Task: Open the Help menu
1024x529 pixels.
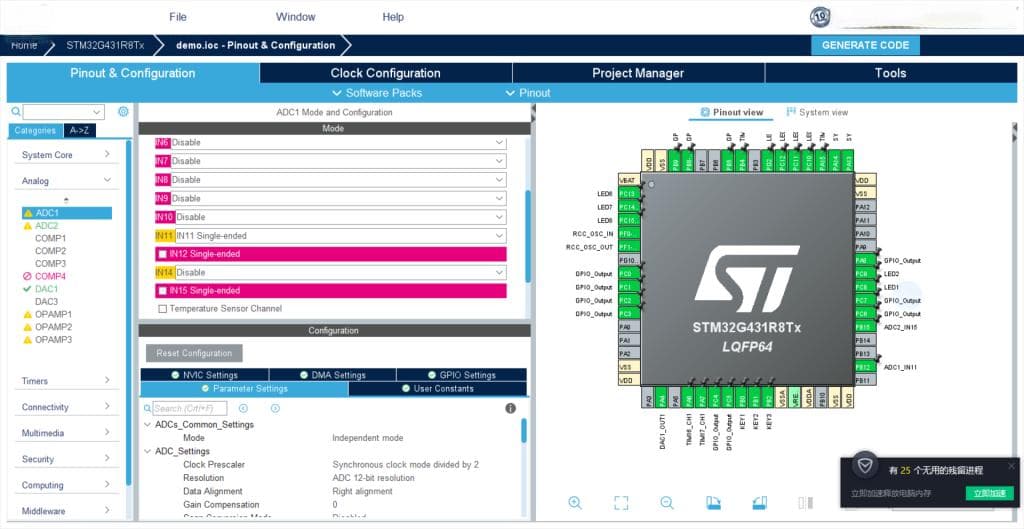Action: (x=392, y=17)
